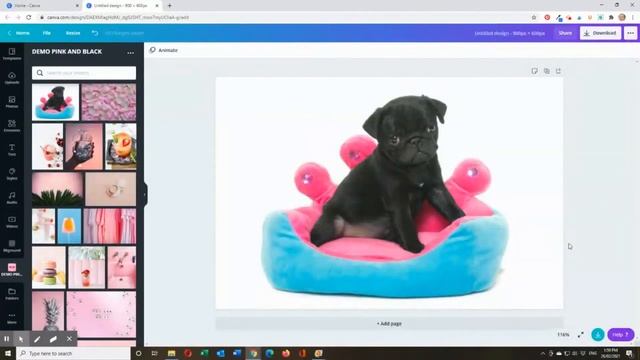Open the Elements sidebar panel
The image size is (640, 360).
12,126
